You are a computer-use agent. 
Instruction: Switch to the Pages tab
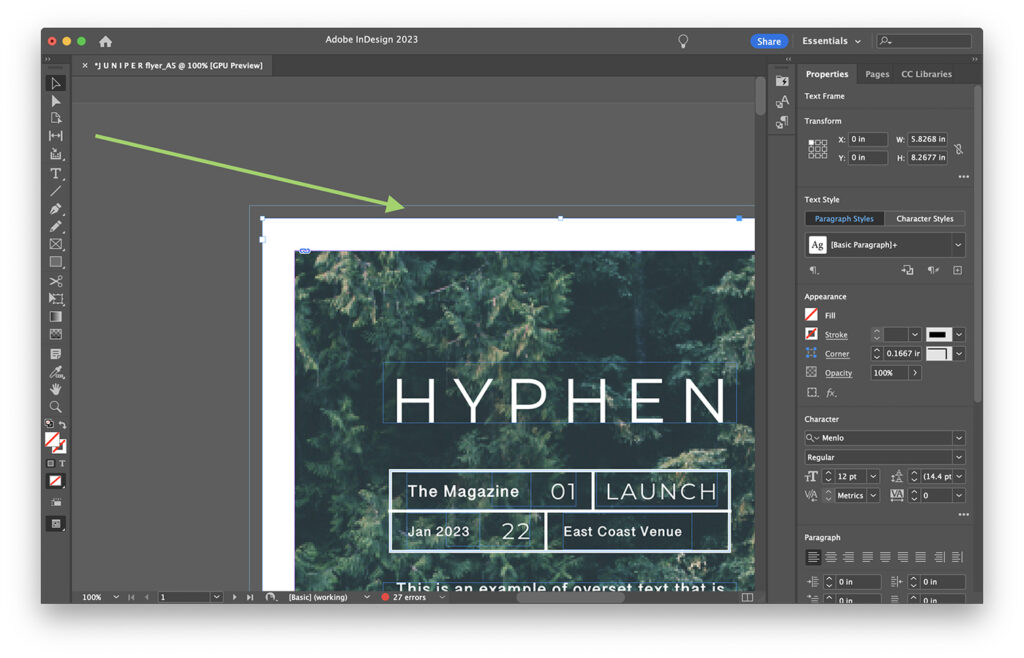tap(876, 74)
